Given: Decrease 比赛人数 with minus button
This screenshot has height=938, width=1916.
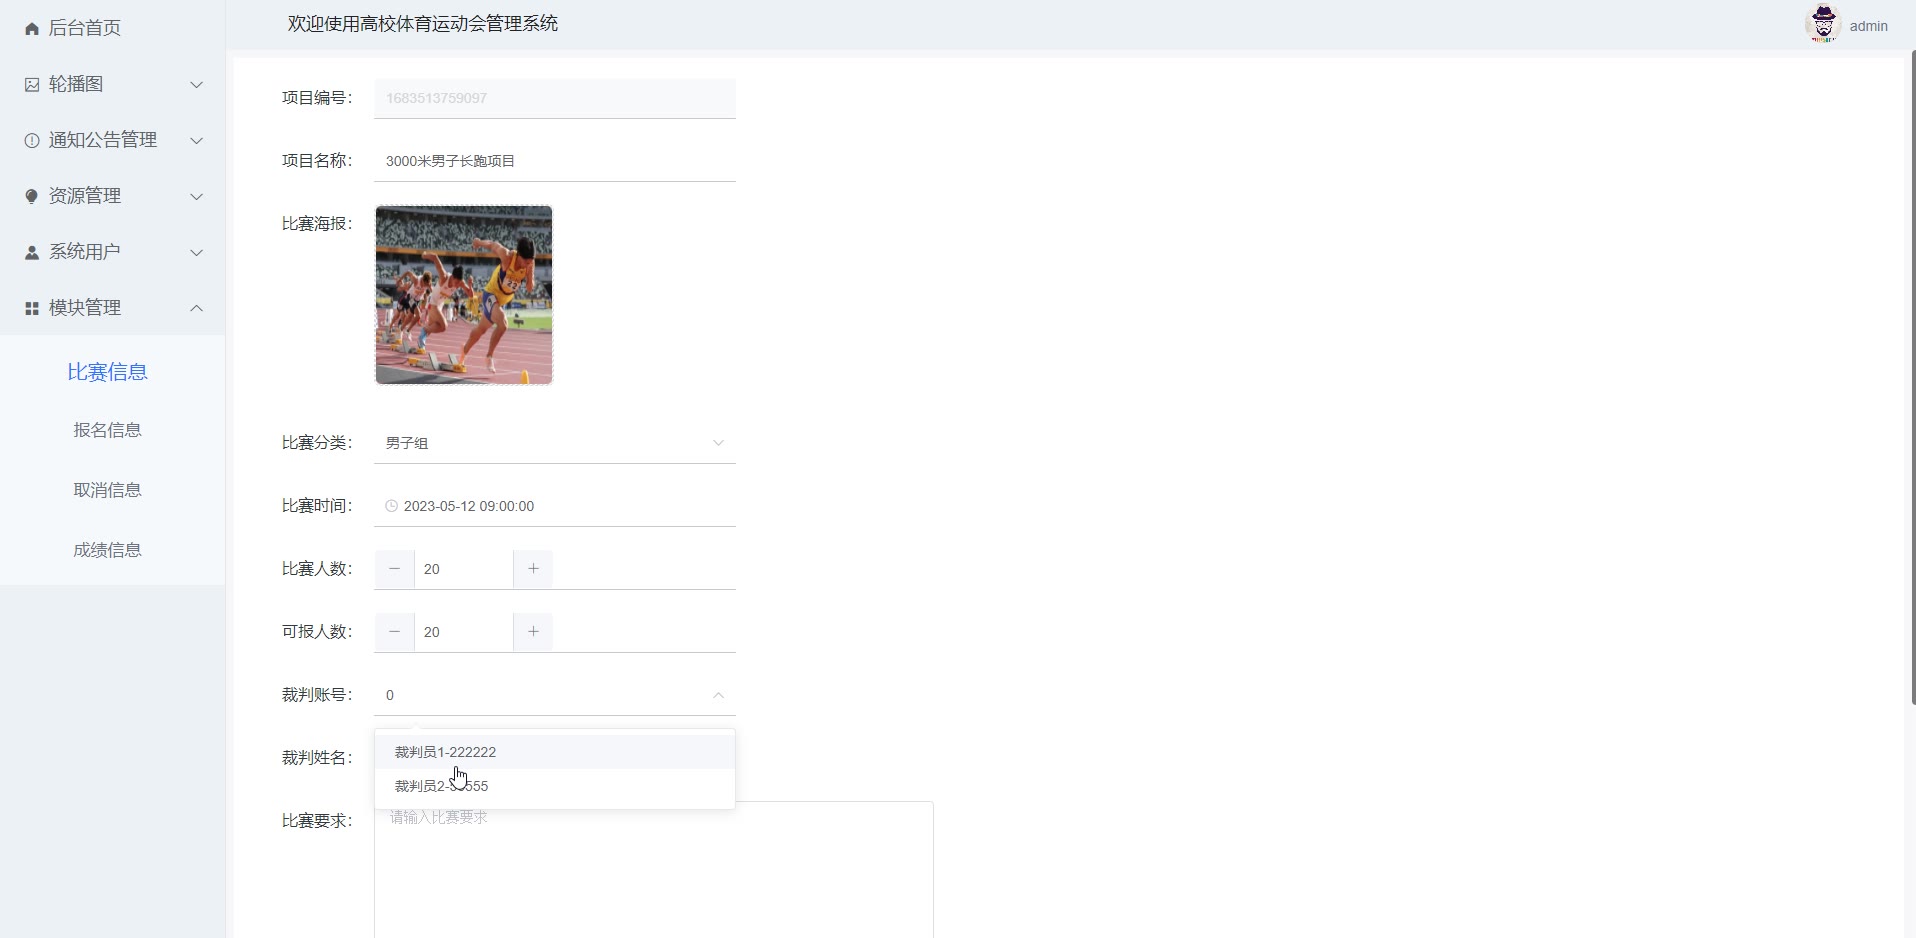Looking at the screenshot, I should pos(394,569).
